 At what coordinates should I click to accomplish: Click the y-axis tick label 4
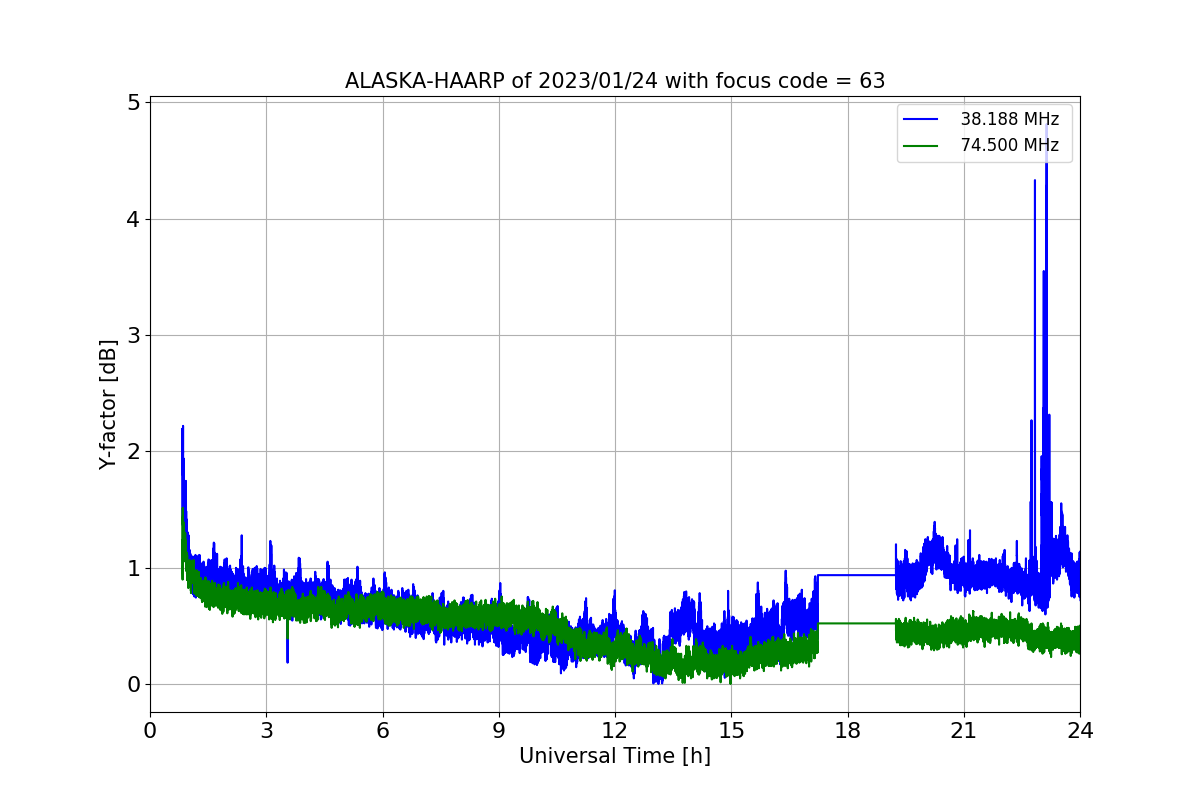tap(132, 219)
